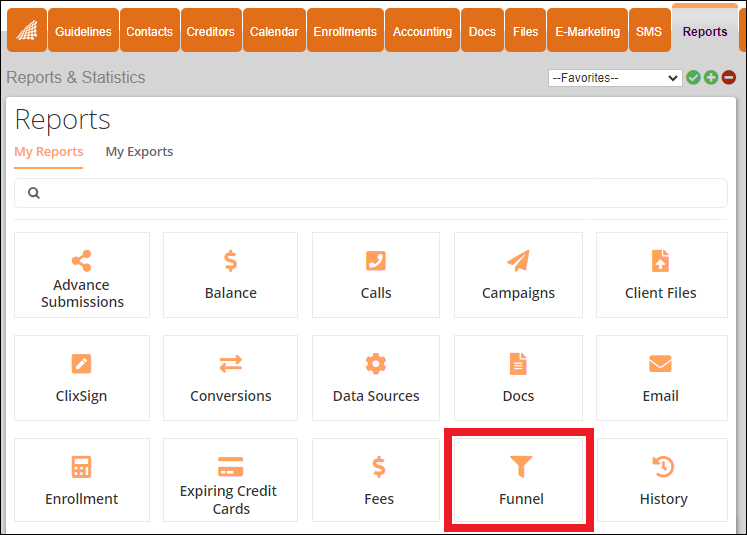Go to the Contacts tab
Viewport: 747px width, 535px height.
click(x=150, y=30)
